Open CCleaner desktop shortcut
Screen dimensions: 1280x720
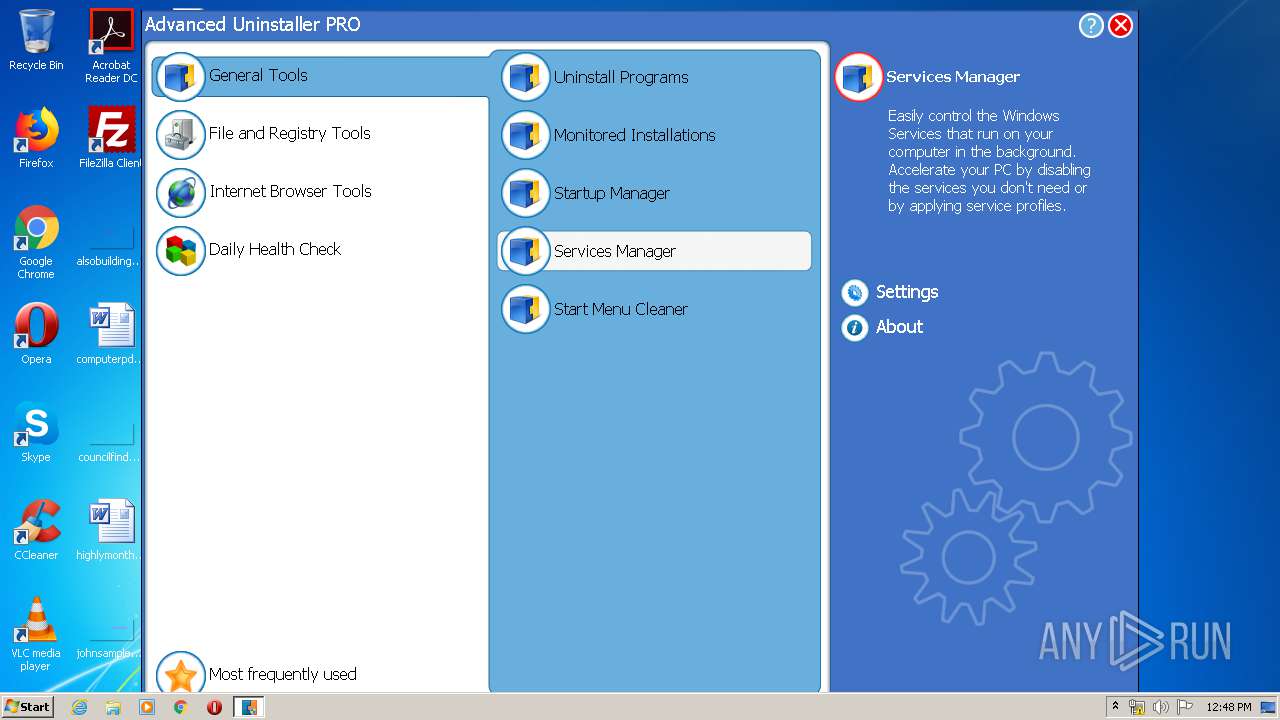[x=36, y=530]
